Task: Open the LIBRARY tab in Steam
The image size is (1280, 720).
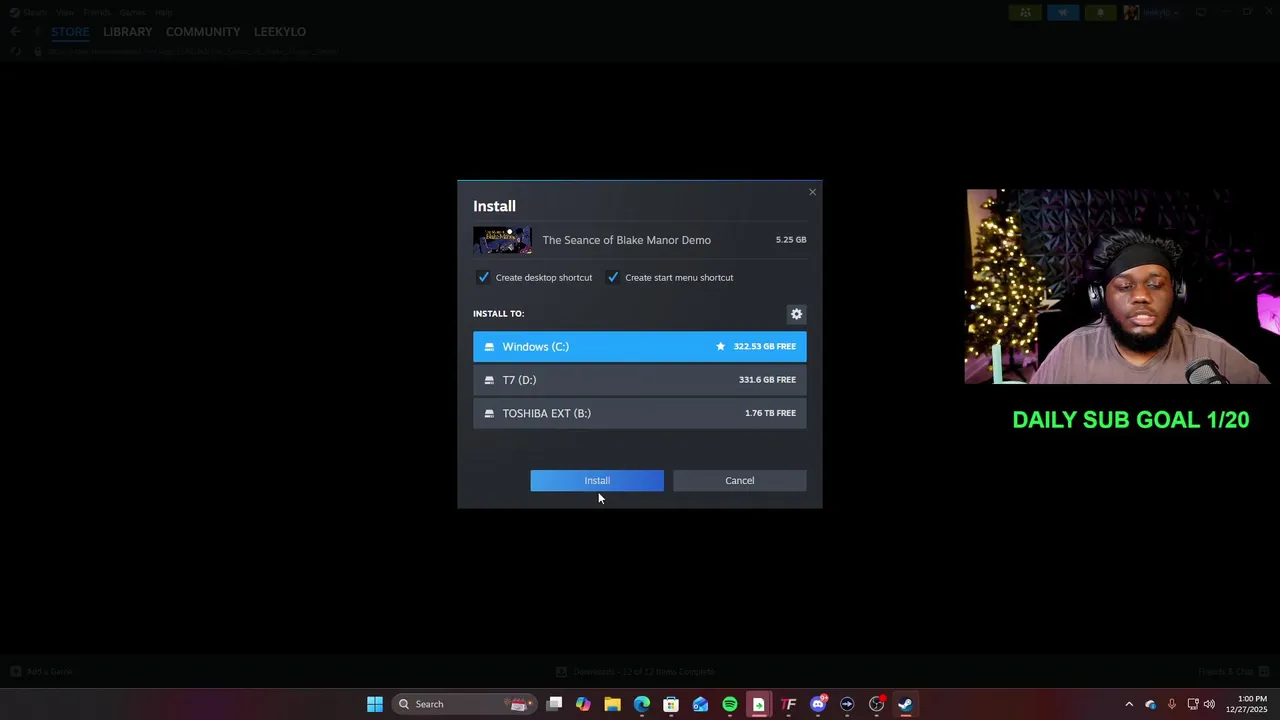Action: click(128, 32)
